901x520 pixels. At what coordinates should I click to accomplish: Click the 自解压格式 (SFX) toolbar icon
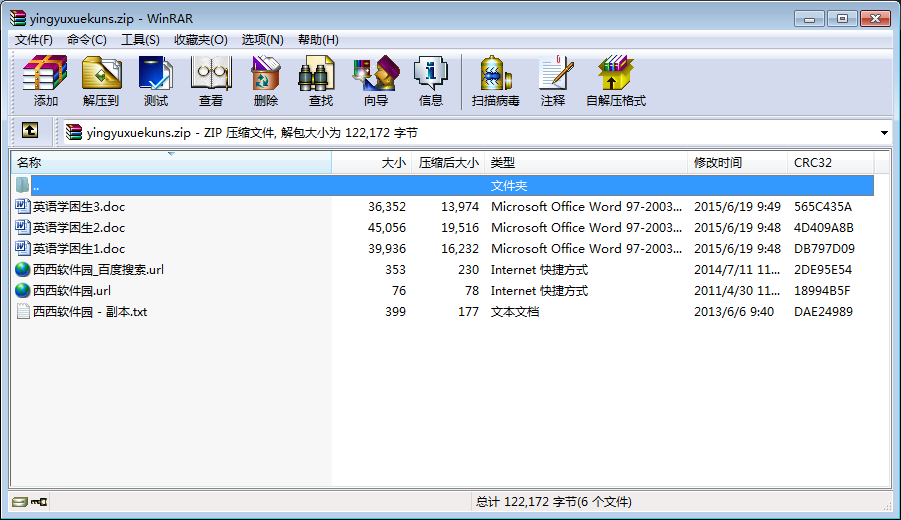tap(615, 74)
